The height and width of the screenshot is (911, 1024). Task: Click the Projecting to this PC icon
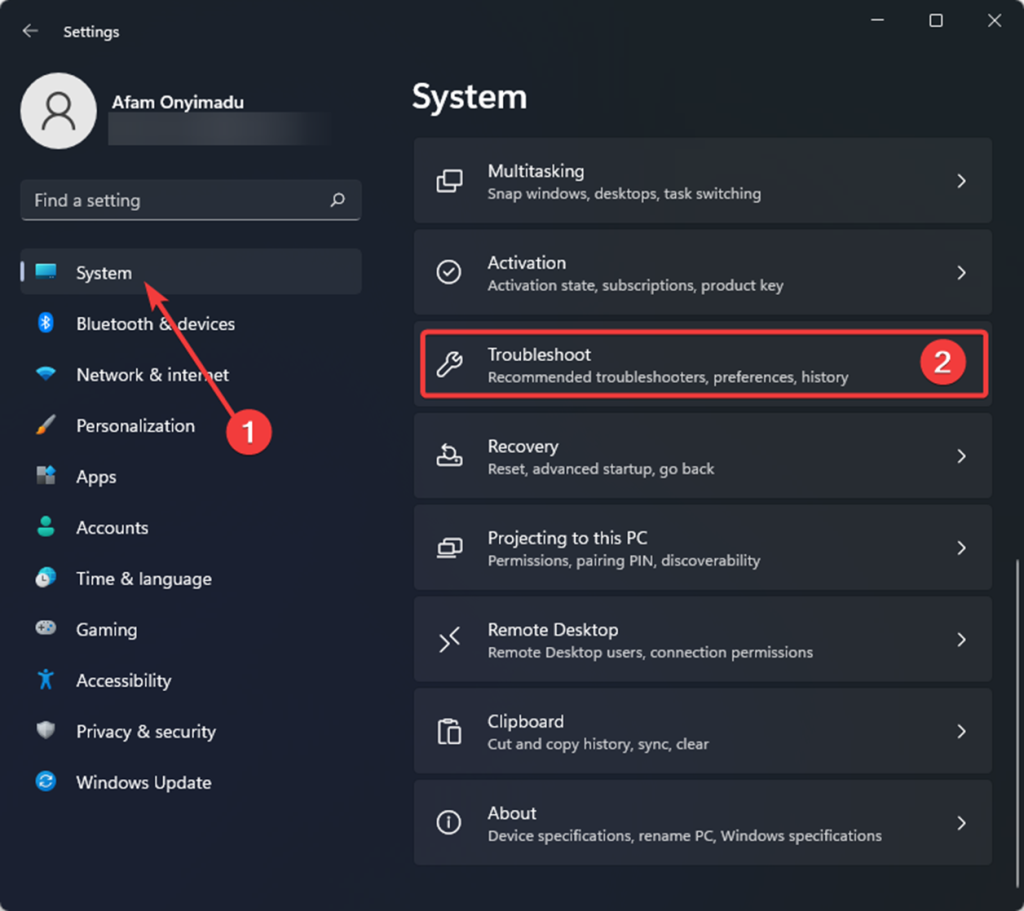point(449,547)
